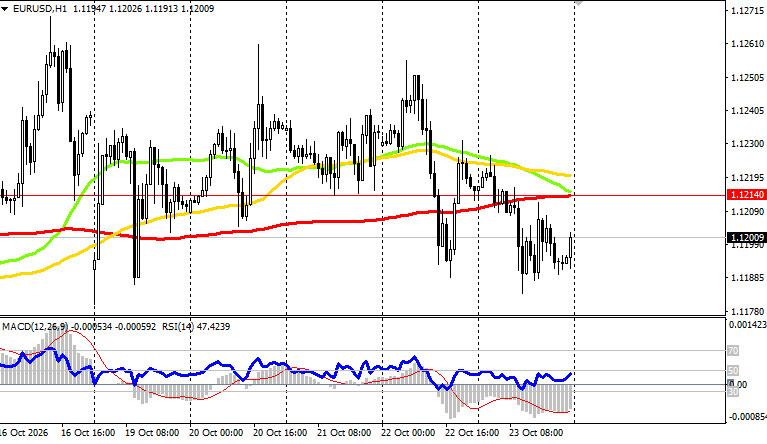Click the RSI 70 level label

pos(733,351)
